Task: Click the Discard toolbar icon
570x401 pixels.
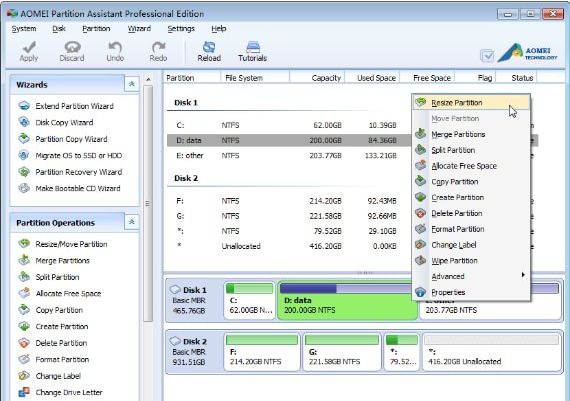Action: coord(72,51)
